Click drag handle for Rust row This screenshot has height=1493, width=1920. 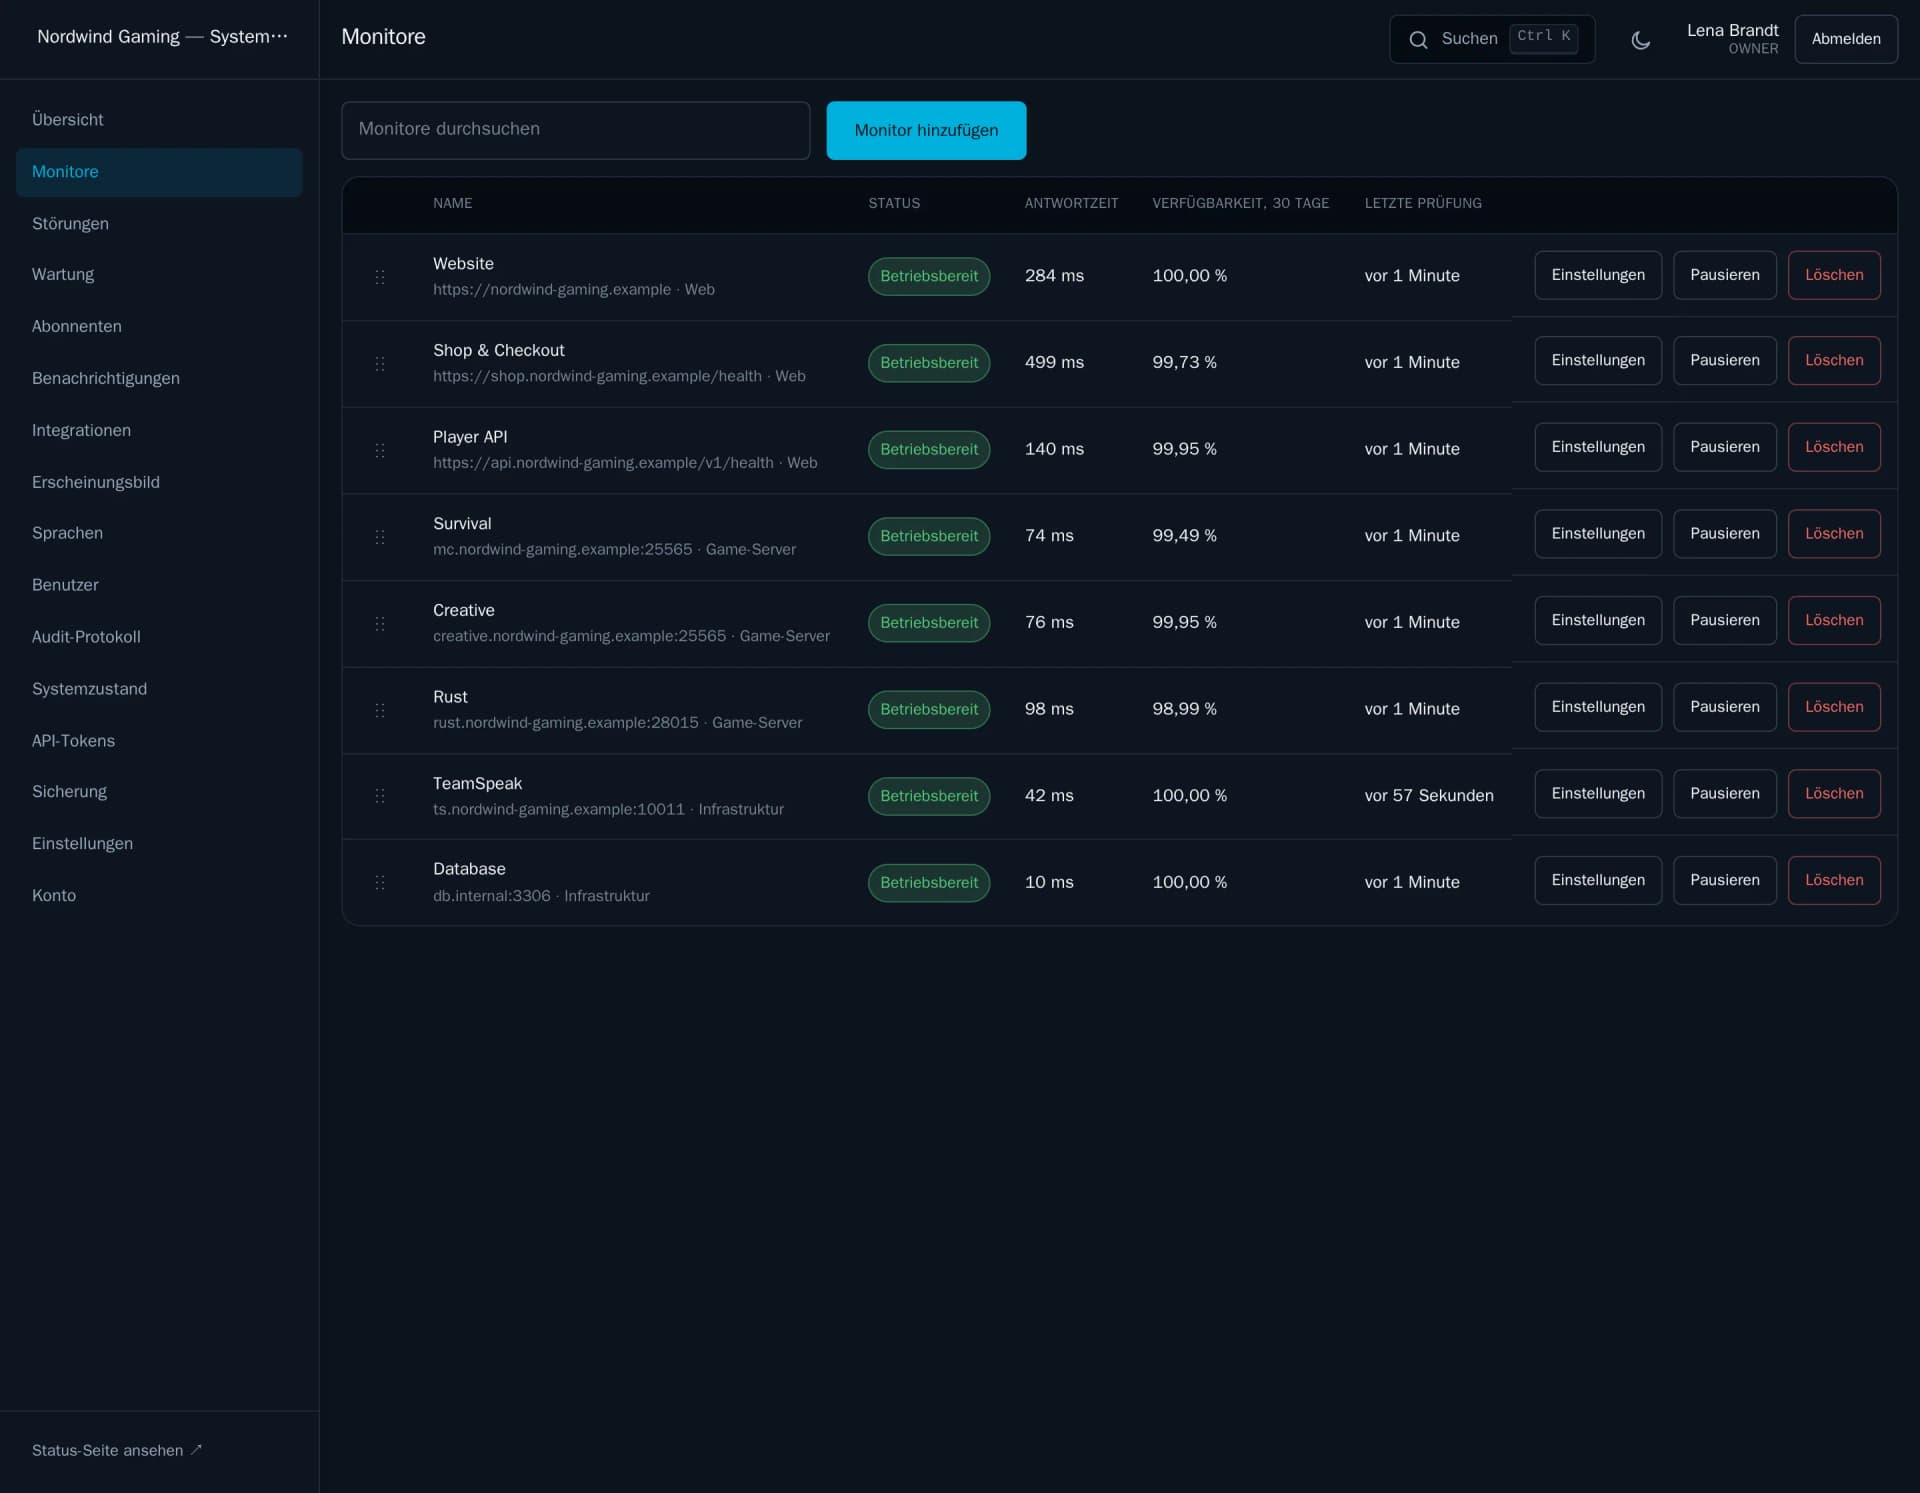[x=380, y=710]
